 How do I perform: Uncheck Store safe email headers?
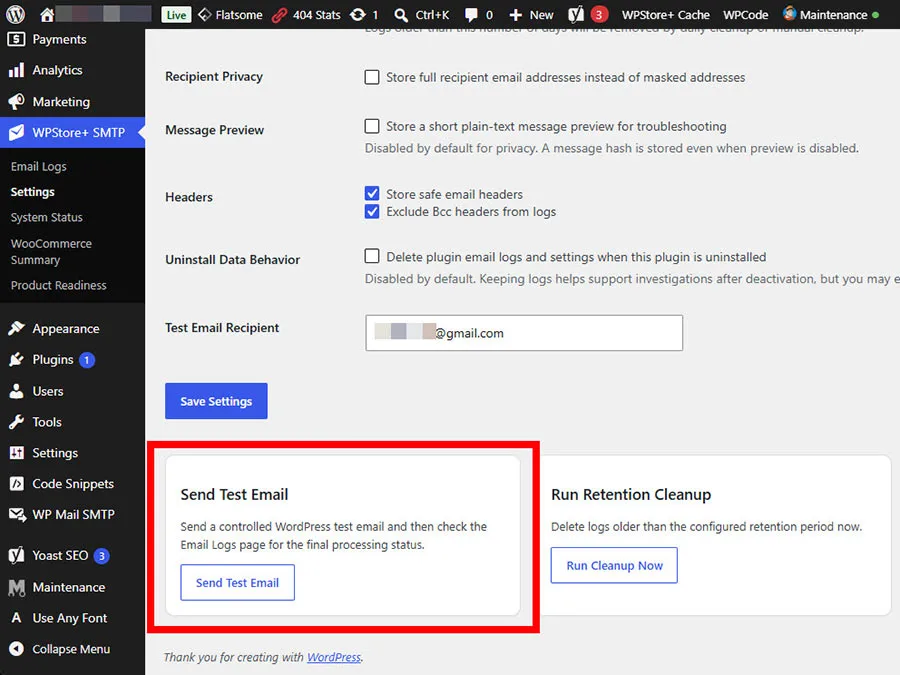click(372, 193)
